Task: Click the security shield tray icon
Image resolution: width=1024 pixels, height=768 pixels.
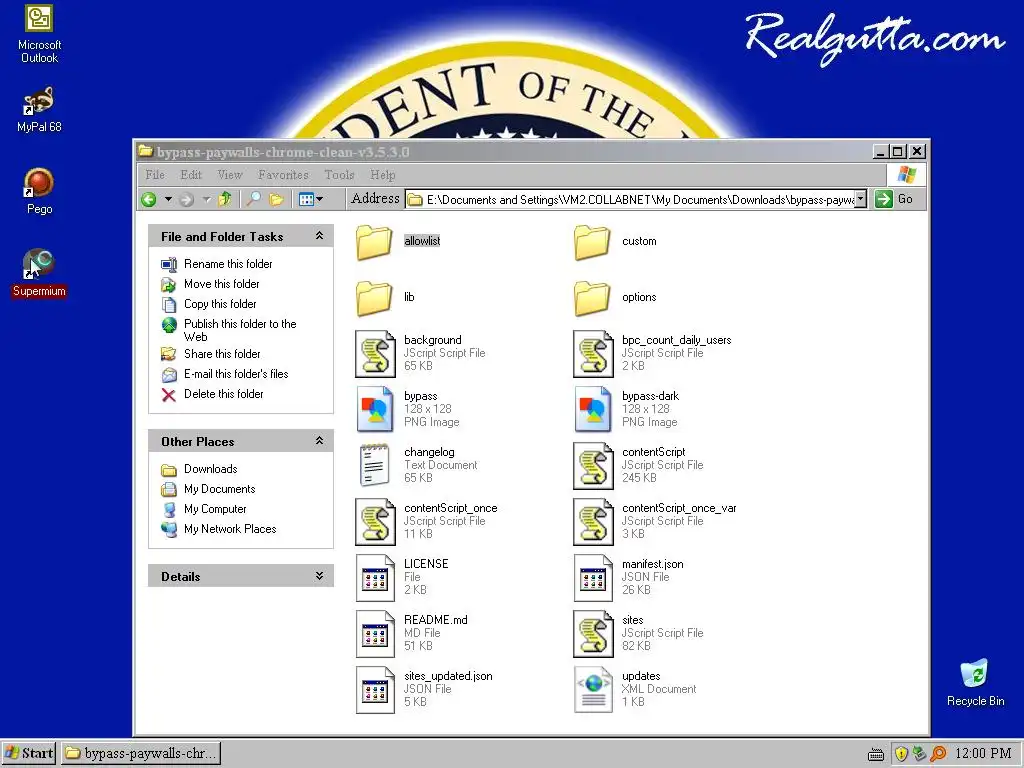Action: point(901,754)
